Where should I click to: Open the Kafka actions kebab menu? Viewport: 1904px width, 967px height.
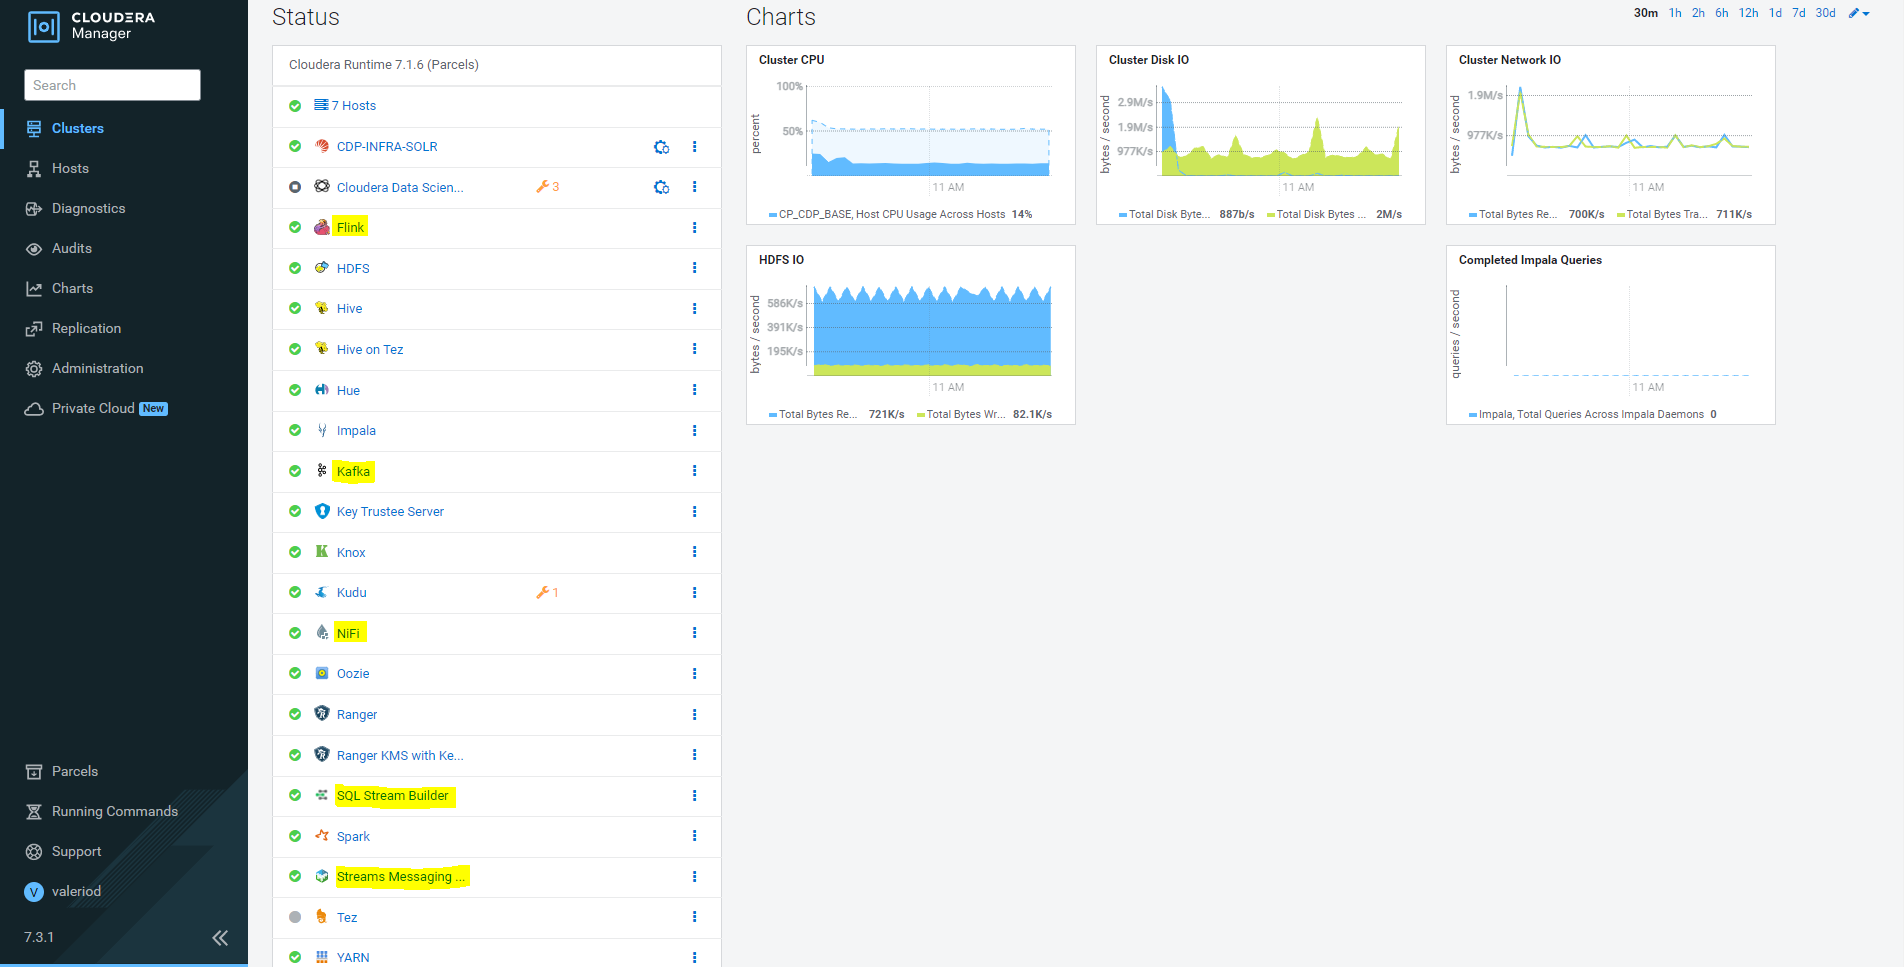coord(694,471)
